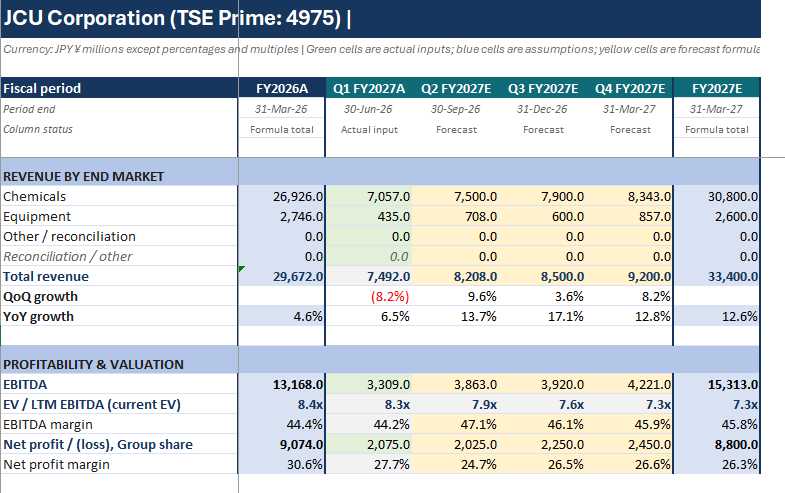The image size is (785, 493).
Task: Click the Net profit margin 24.7% cell
Action: (x=456, y=464)
